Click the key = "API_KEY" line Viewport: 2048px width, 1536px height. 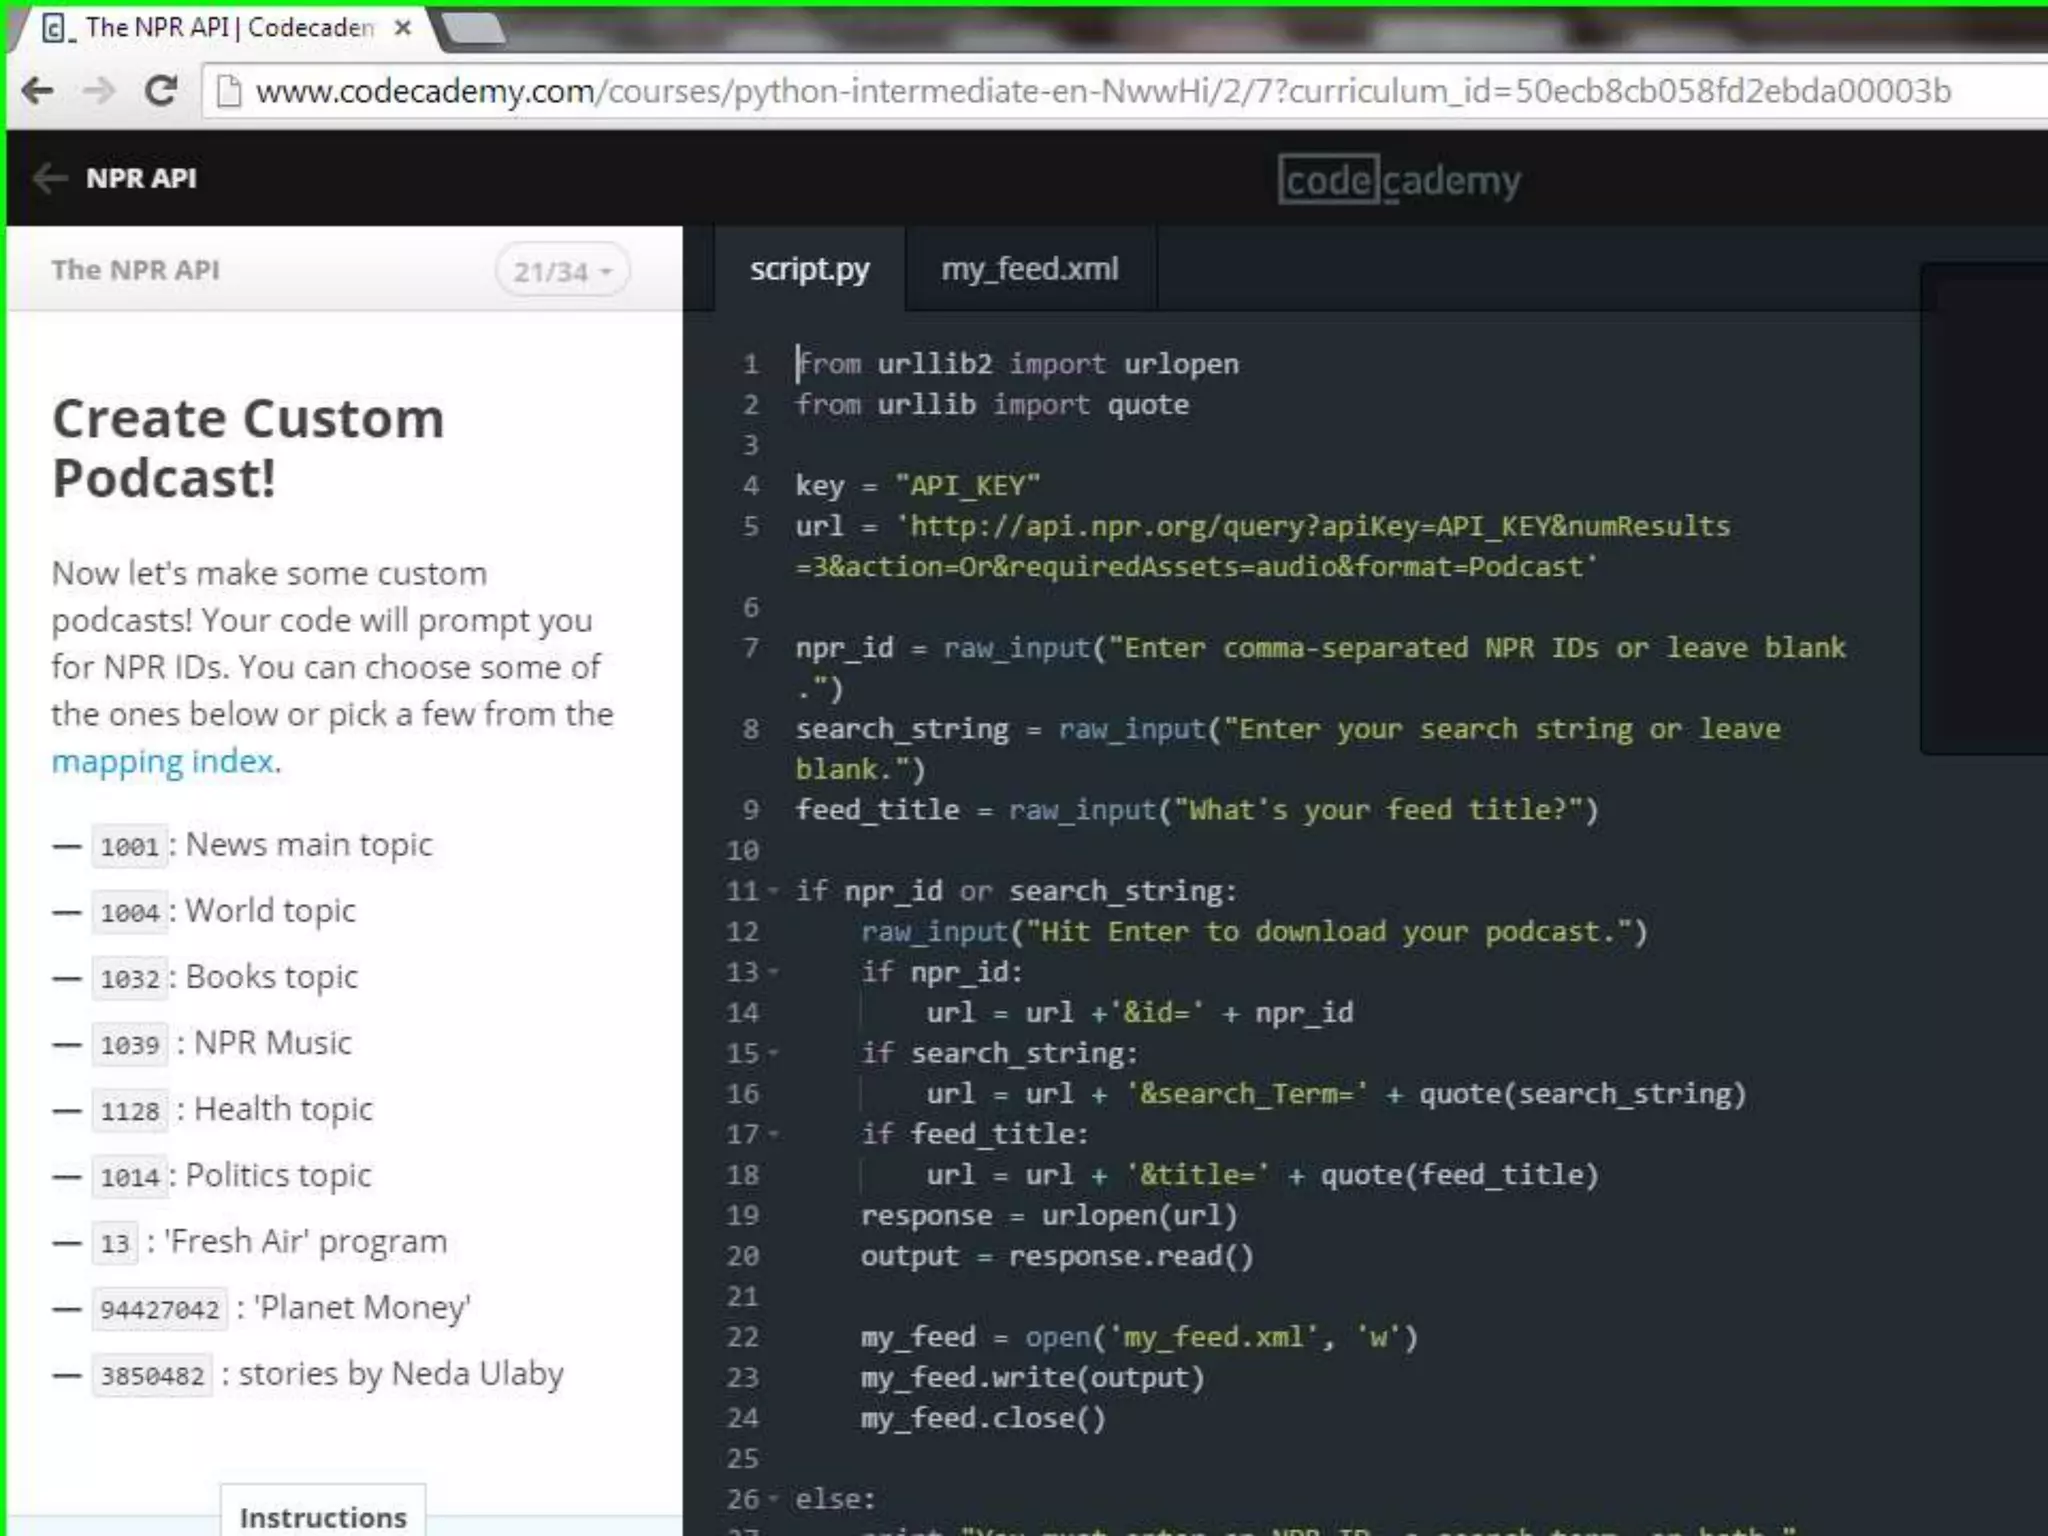click(918, 486)
